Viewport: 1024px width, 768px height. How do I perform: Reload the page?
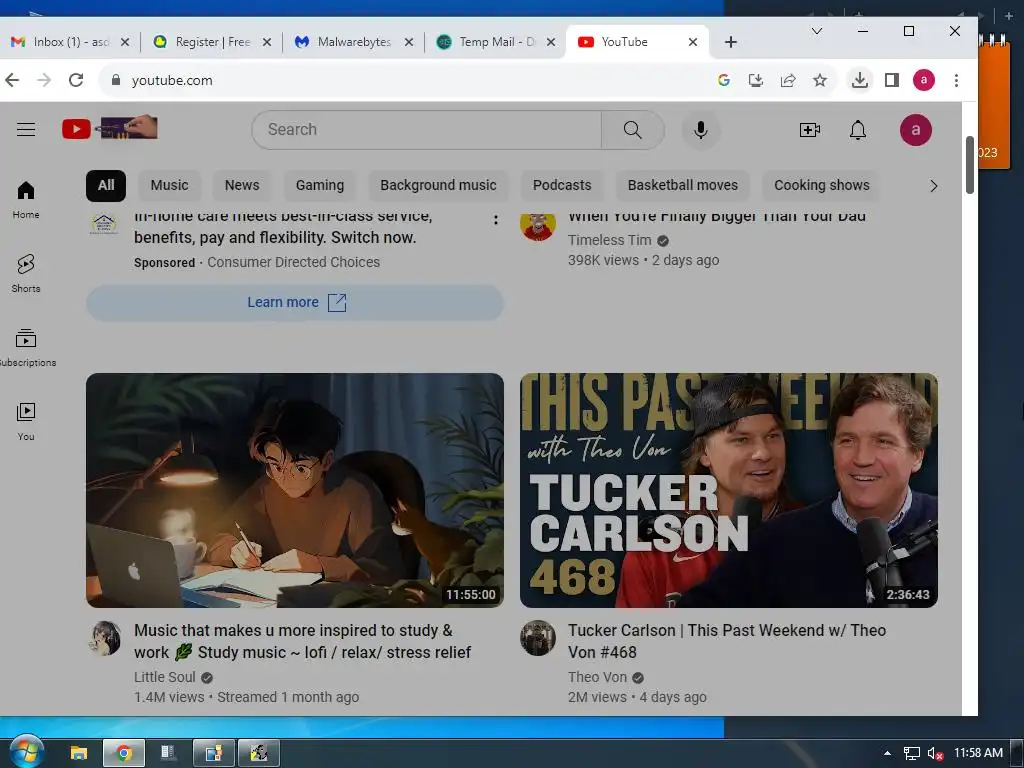[x=76, y=80]
